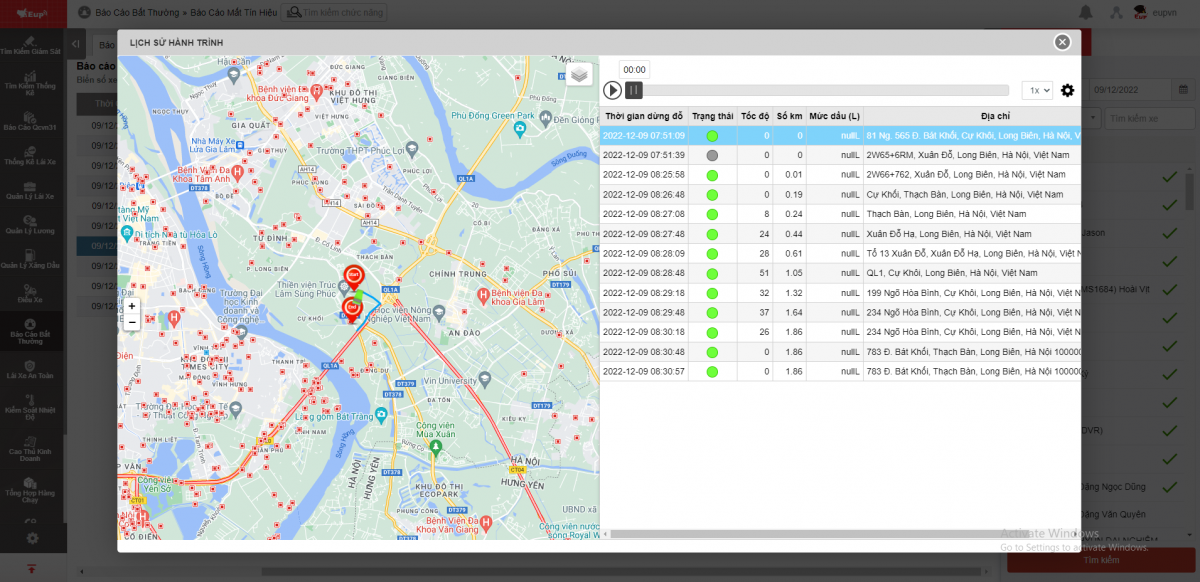Image resolution: width=1200 pixels, height=582 pixels.
Task: Click the Start marker on the map
Action: pos(353,277)
